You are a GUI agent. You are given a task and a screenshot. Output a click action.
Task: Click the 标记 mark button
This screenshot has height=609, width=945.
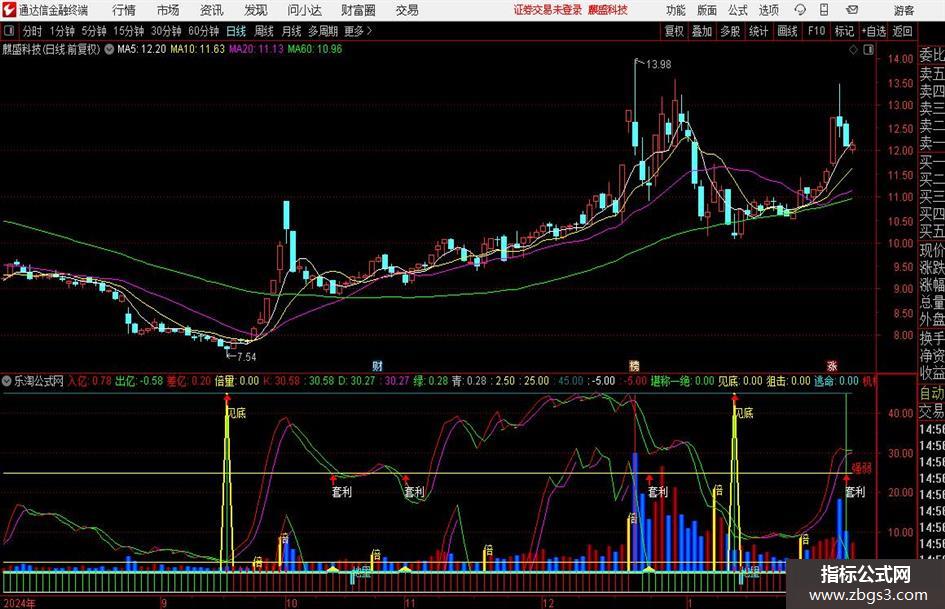point(844,31)
